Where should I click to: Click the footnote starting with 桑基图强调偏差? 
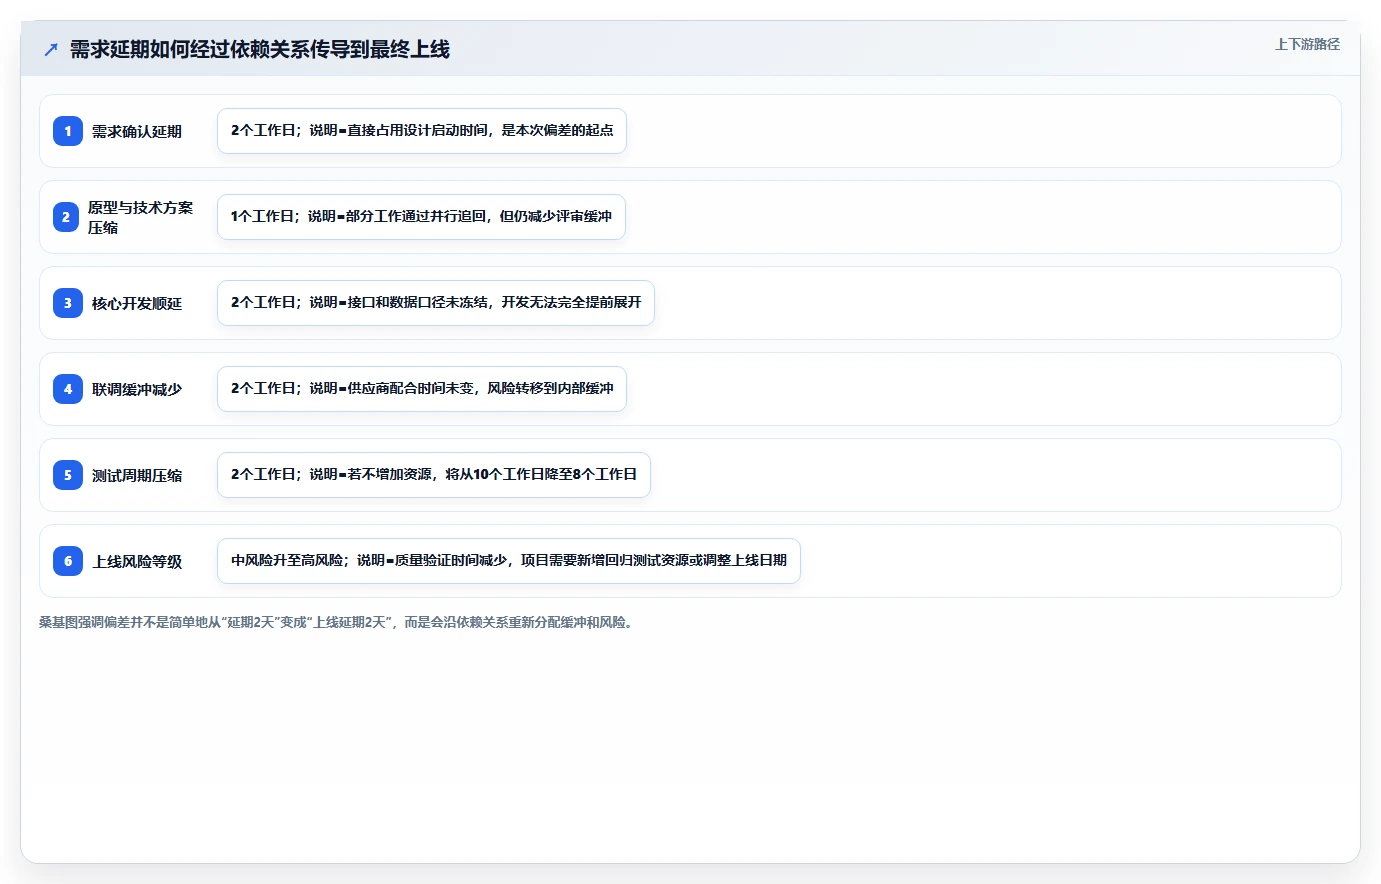click(x=338, y=622)
